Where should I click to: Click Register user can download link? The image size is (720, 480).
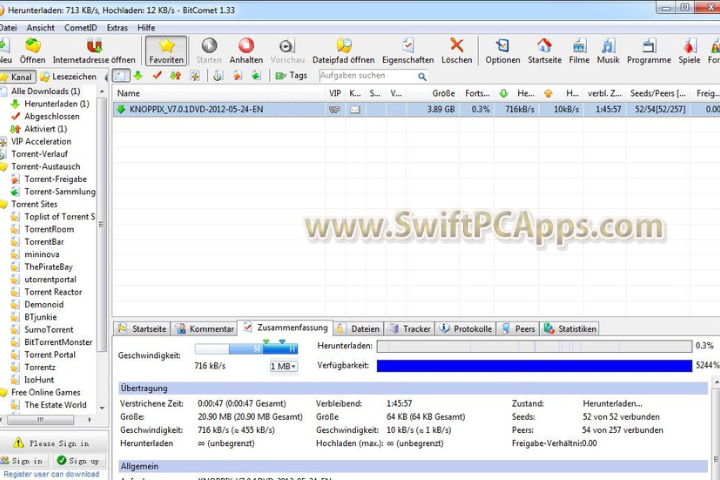51,474
